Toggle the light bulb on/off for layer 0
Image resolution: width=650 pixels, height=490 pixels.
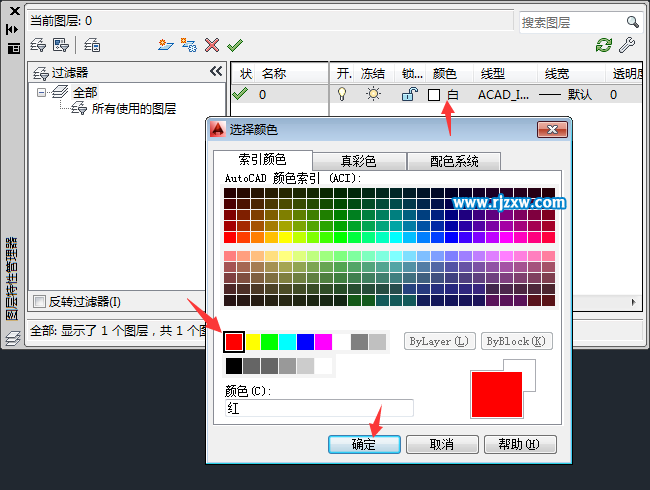click(x=342, y=94)
